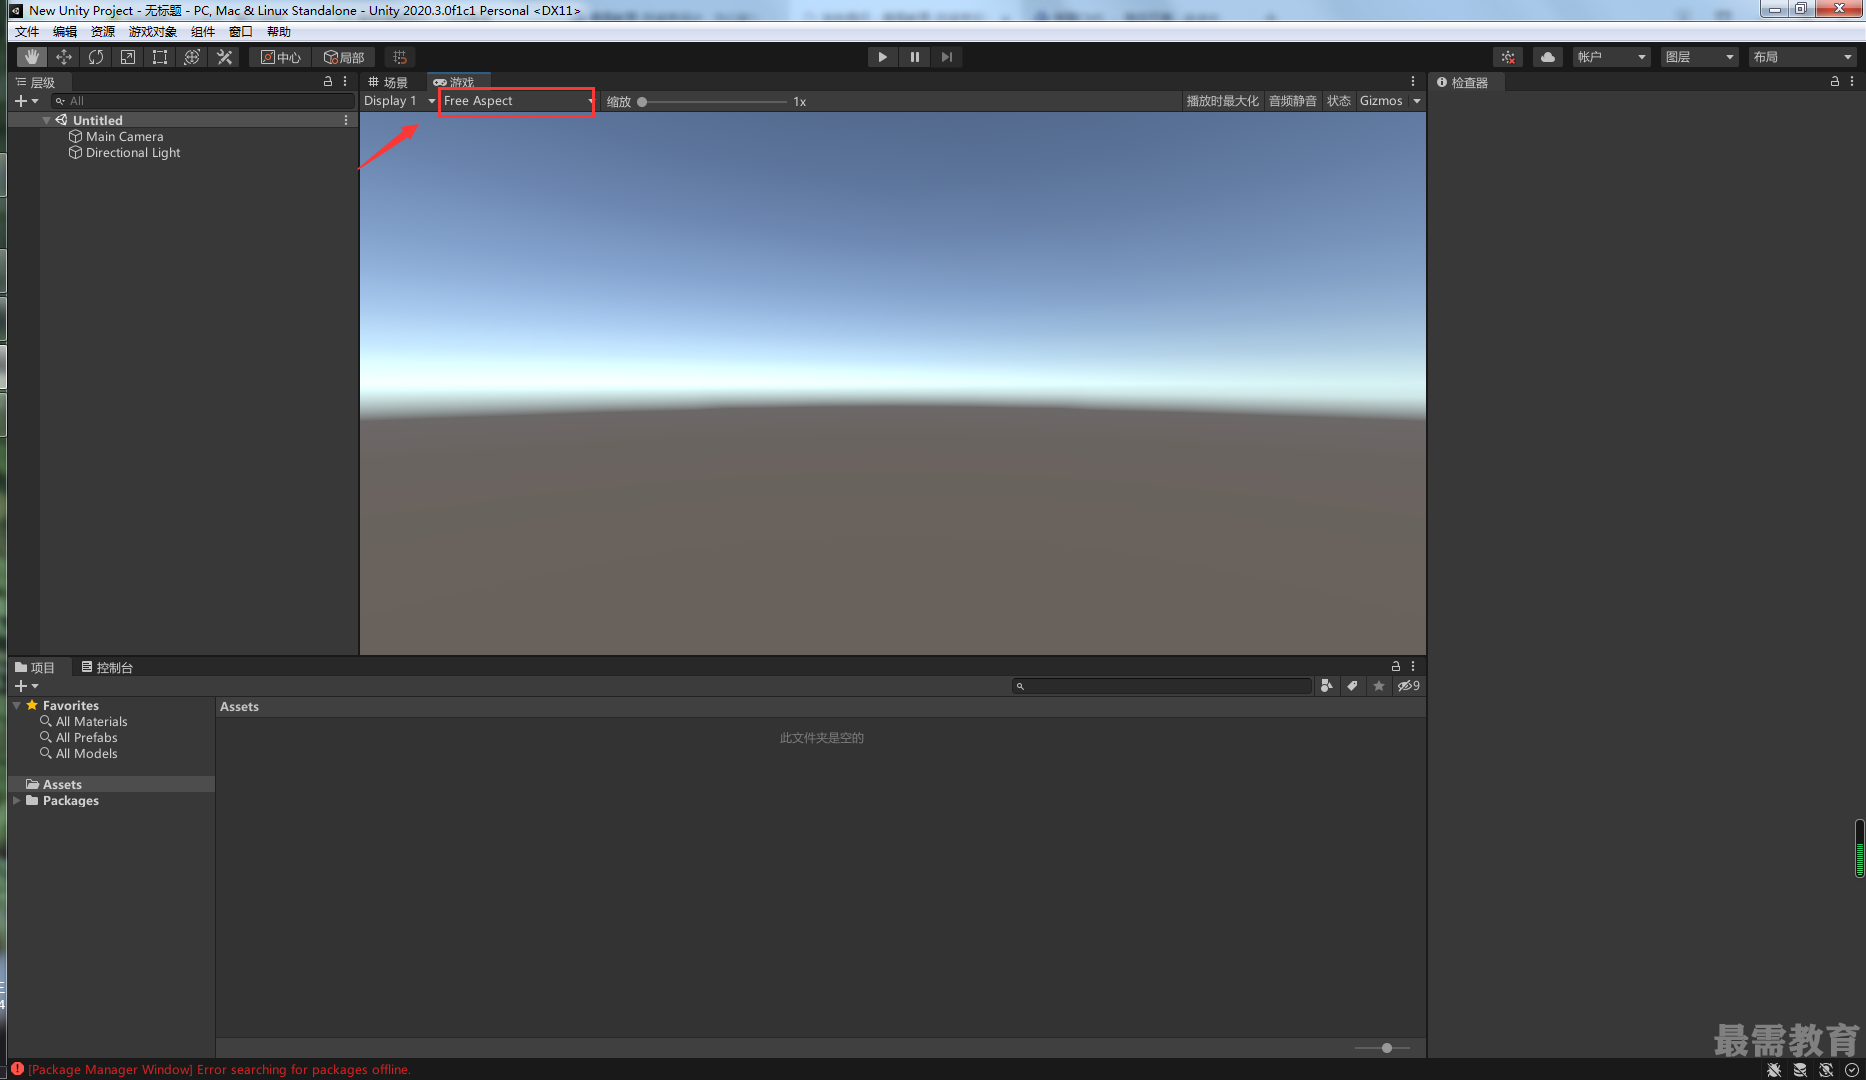
Task: Open Project panel more options
Action: (1413, 666)
